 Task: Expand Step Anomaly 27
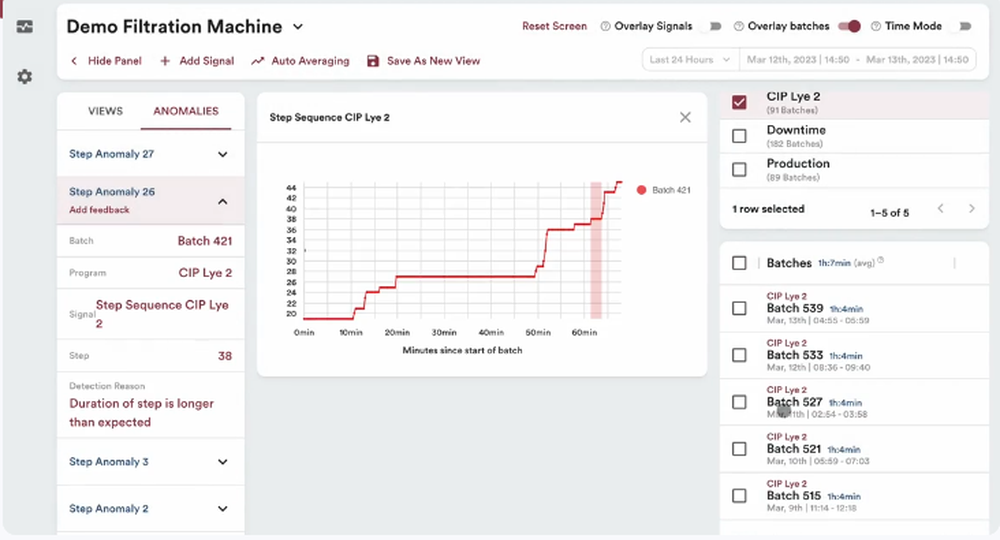[x=222, y=155]
